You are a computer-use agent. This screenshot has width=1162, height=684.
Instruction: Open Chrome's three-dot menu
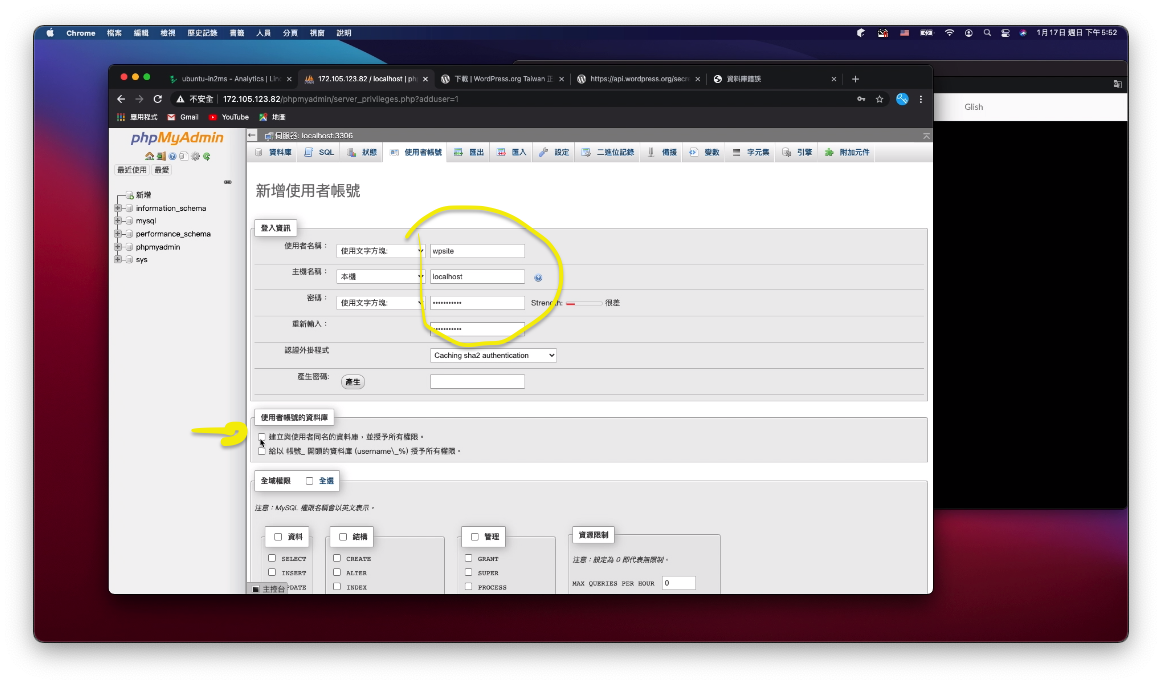click(x=921, y=99)
